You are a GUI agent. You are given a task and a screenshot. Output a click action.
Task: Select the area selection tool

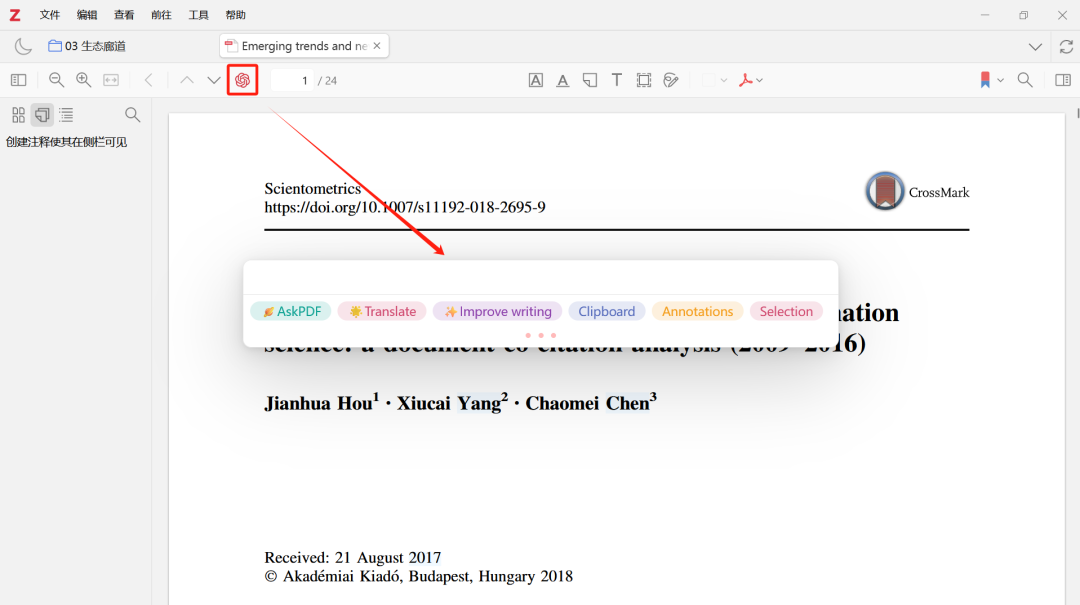point(644,80)
